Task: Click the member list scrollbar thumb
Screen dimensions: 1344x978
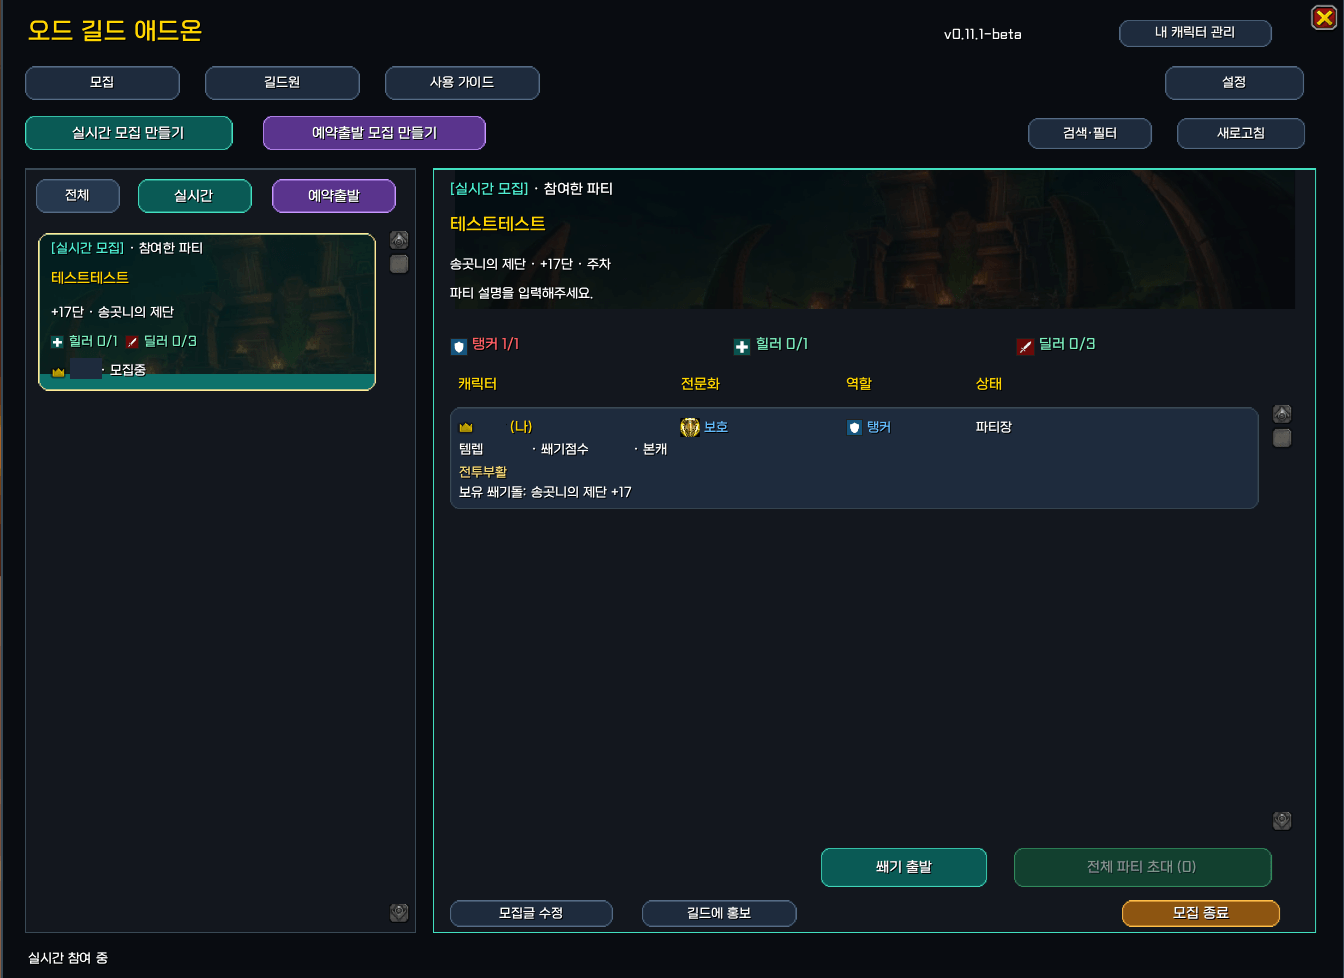Action: coord(1282,438)
